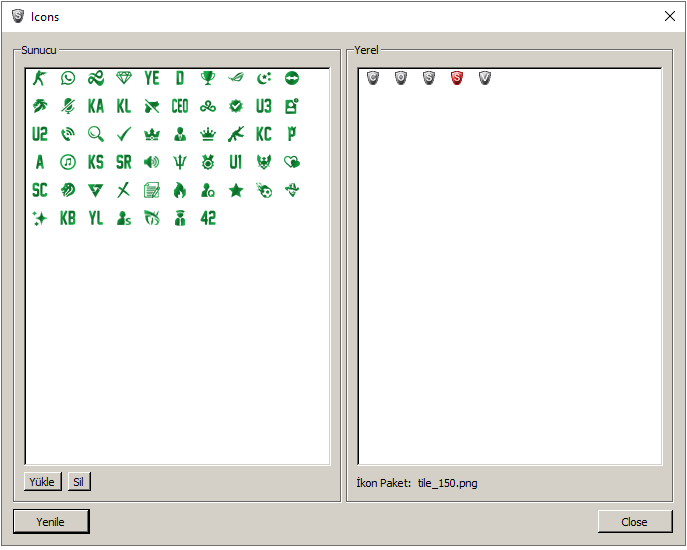687x550 pixels.
Task: Select the muted microphone icon
Action: coord(67,106)
